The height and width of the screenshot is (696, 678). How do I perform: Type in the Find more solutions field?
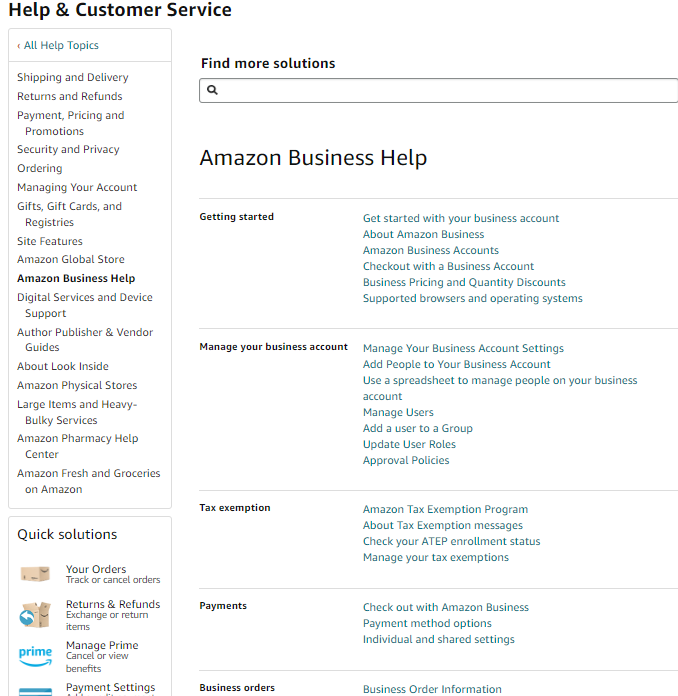pyautogui.click(x=445, y=90)
